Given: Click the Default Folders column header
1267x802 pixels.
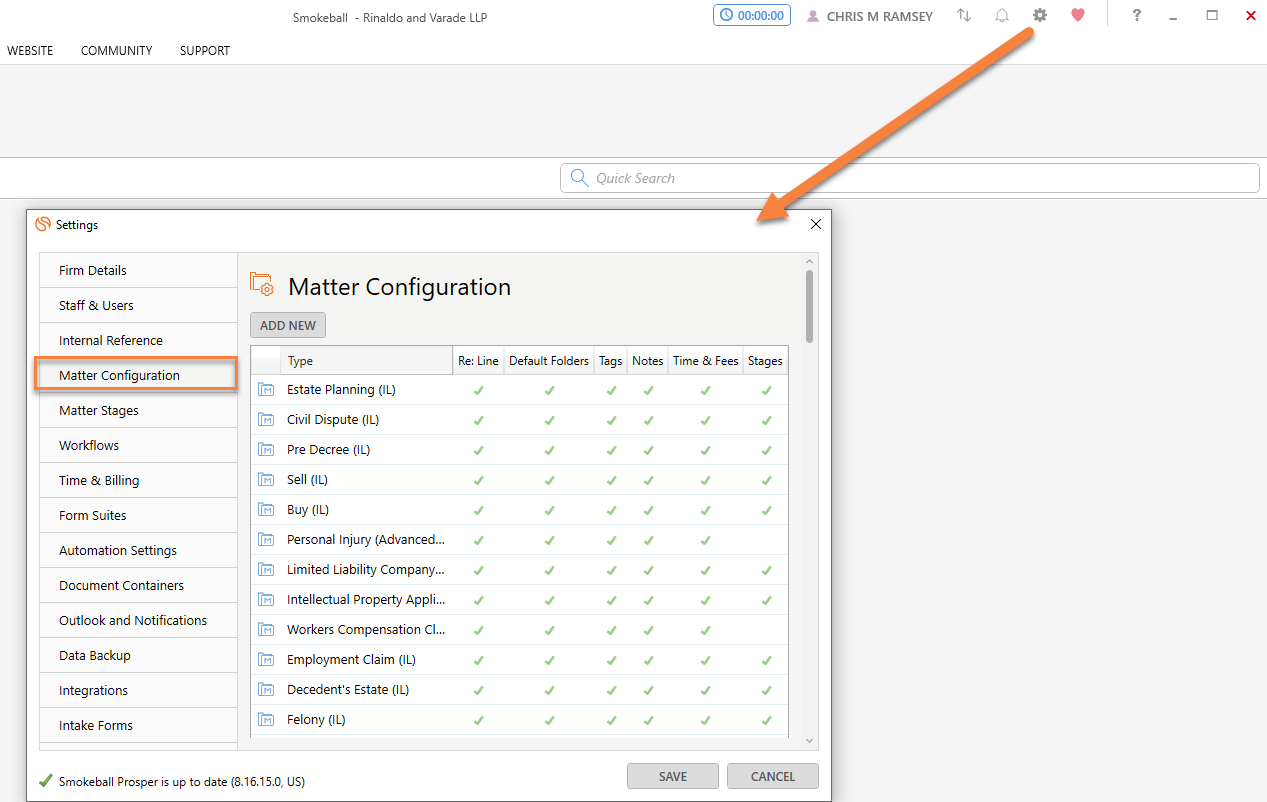Looking at the screenshot, I should click(x=549, y=361).
